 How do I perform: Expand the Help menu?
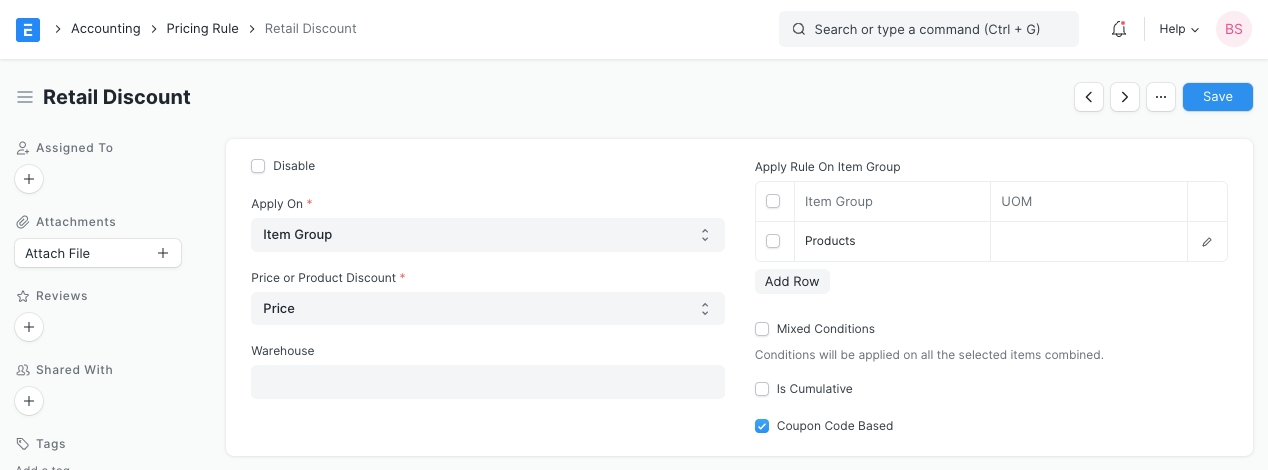click(1178, 29)
